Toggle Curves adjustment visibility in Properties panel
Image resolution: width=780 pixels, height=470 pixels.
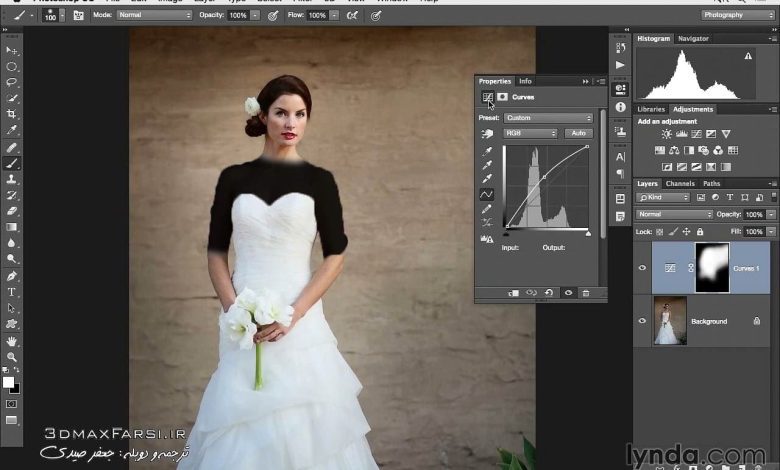click(568, 293)
